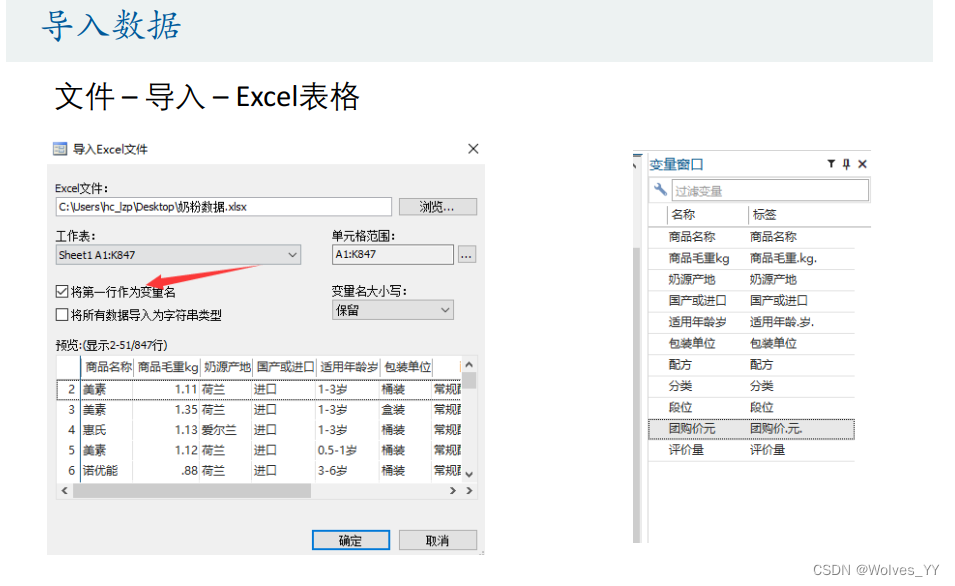Uncheck 将第一行作为变量名 checkbox
This screenshot has width=955, height=586.
tap(62, 292)
